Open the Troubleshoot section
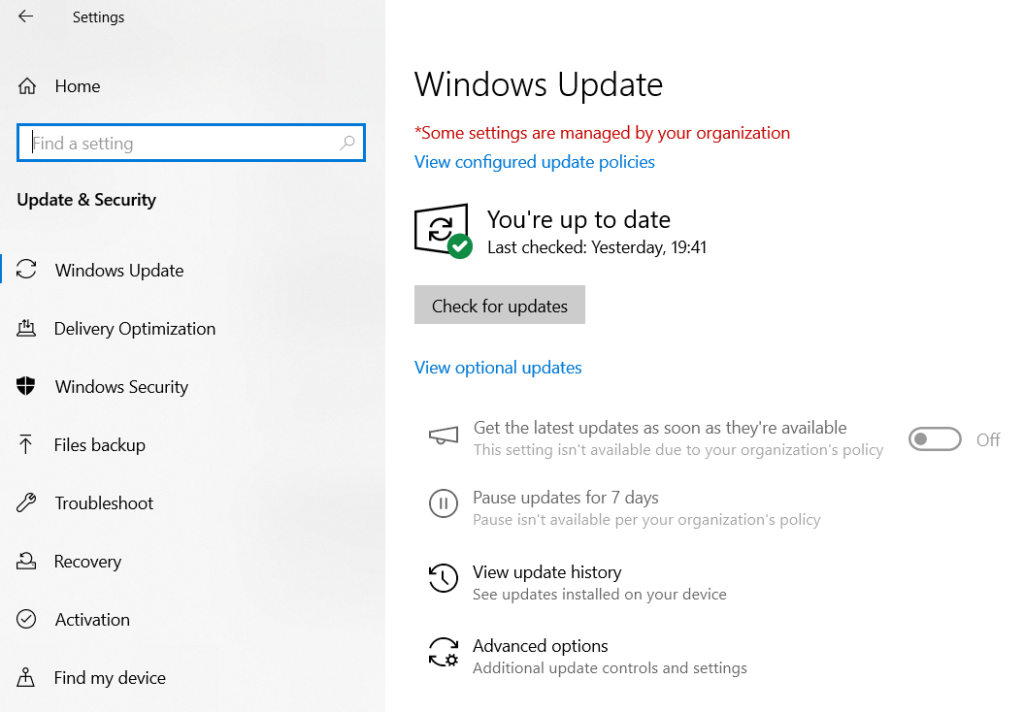This screenshot has width=1024, height=712. click(104, 503)
